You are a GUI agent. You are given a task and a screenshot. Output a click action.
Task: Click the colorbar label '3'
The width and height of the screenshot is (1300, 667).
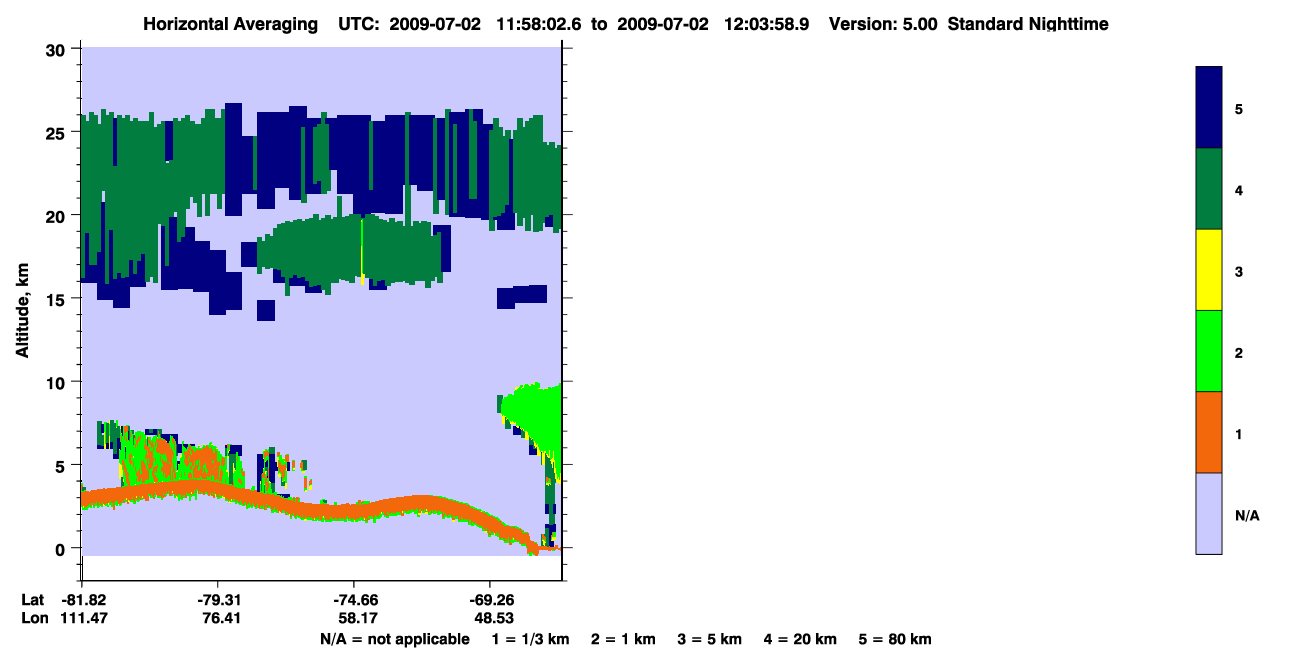(1239, 270)
